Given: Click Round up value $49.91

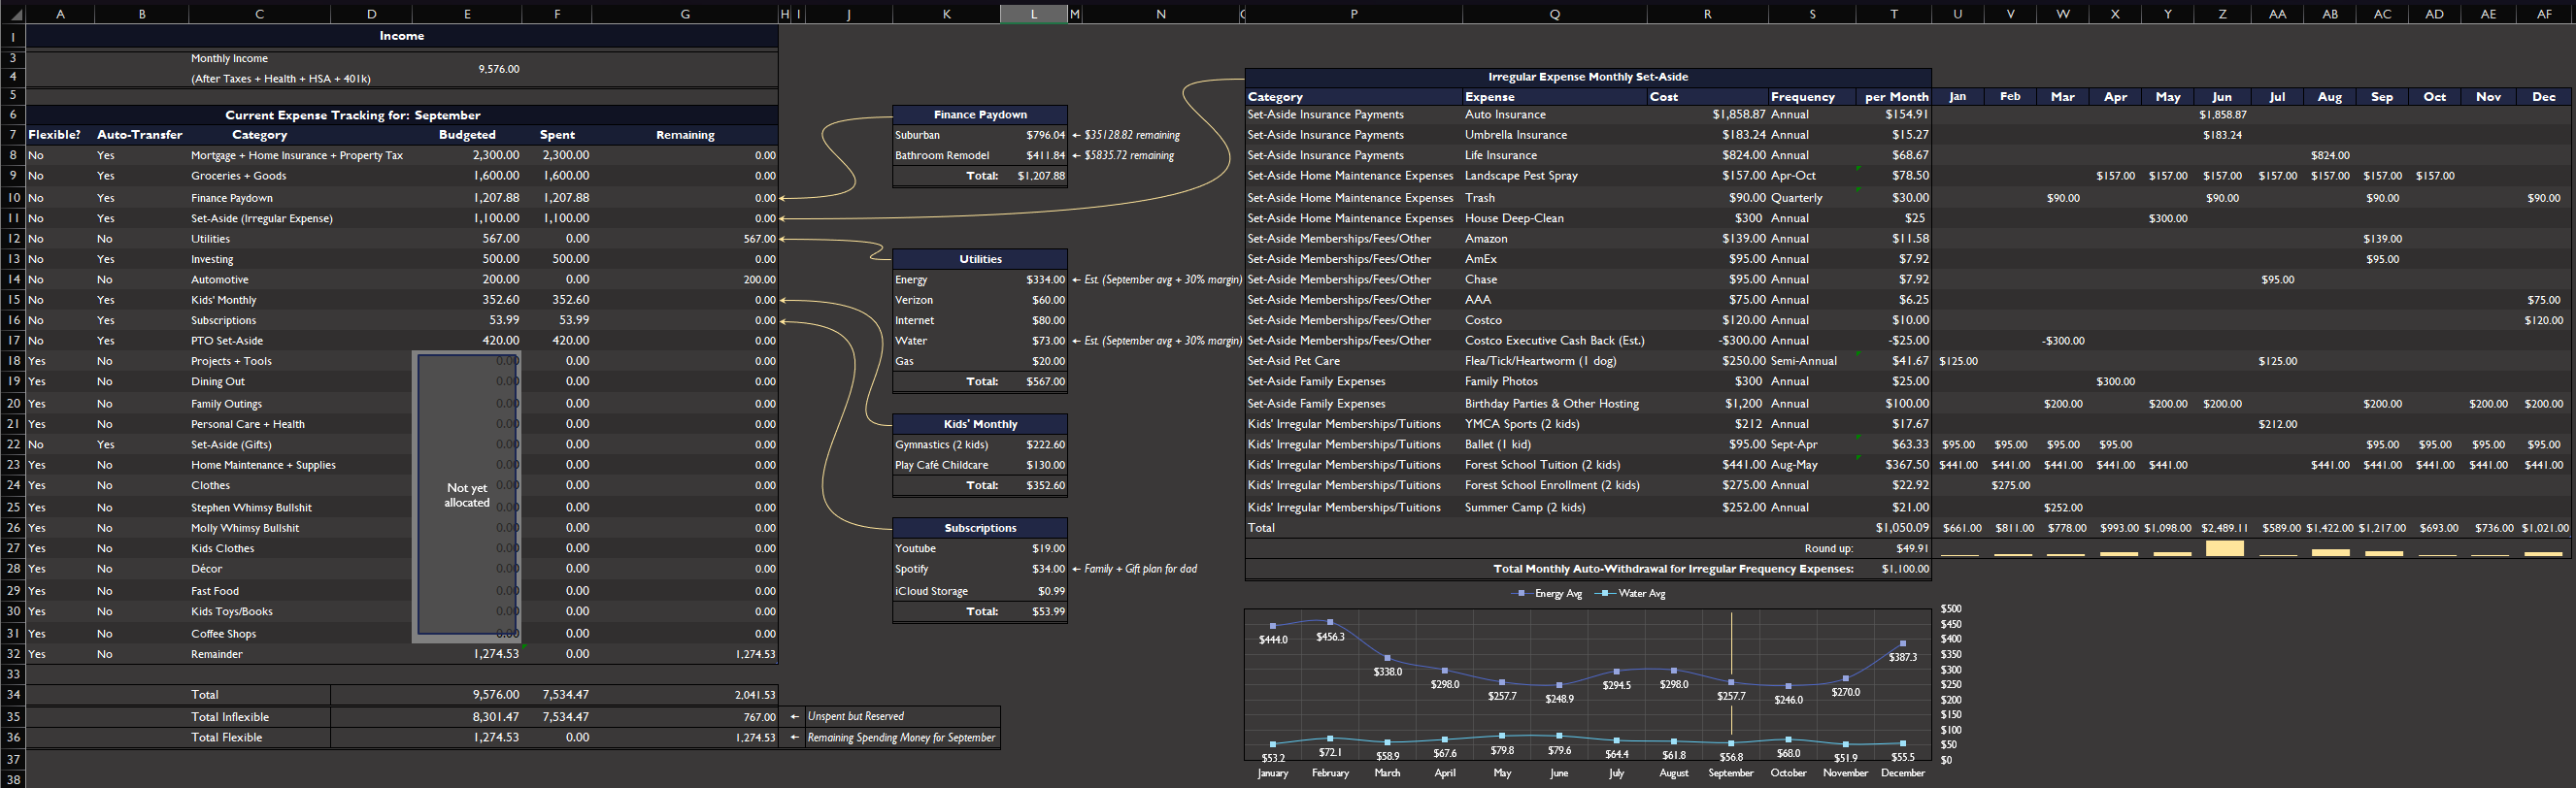Looking at the screenshot, I should pos(1912,549).
